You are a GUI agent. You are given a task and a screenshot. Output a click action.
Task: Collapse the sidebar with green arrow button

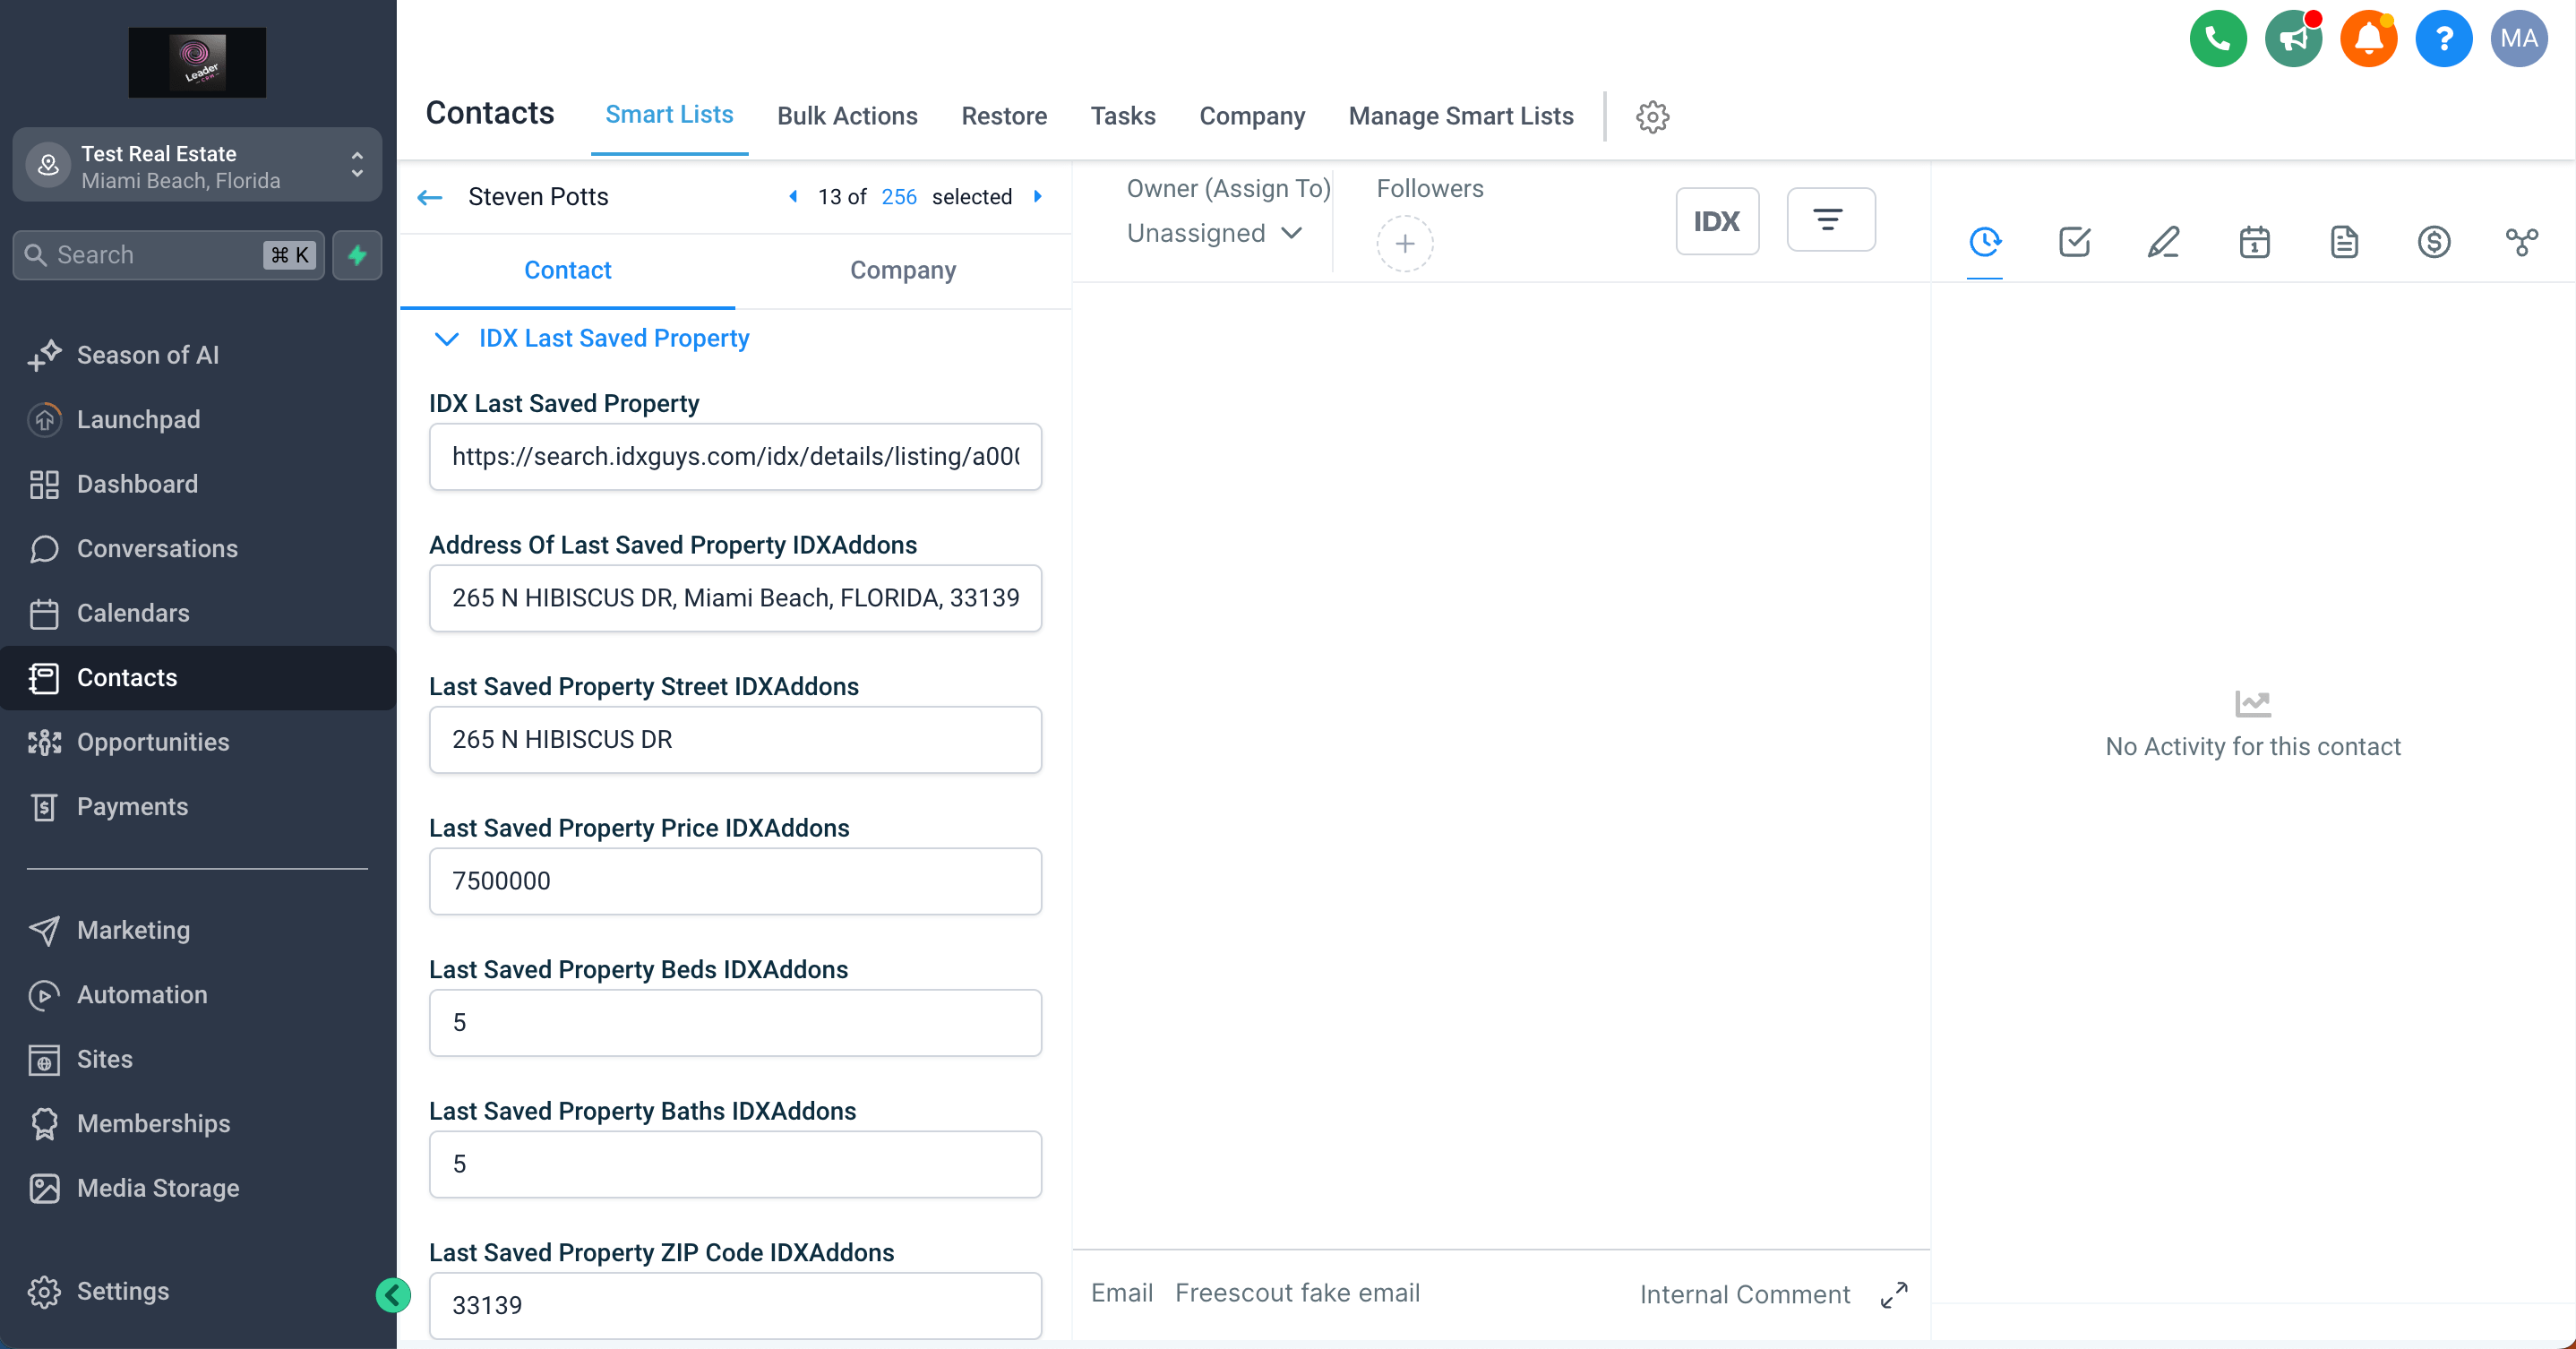(393, 1295)
